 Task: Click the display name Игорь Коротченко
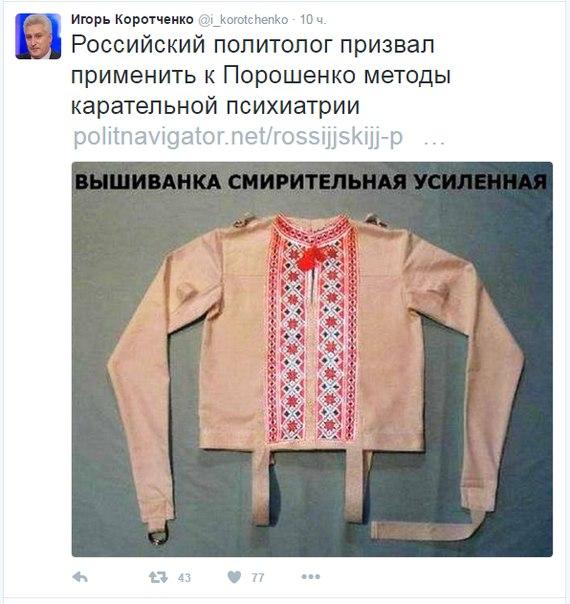point(132,19)
